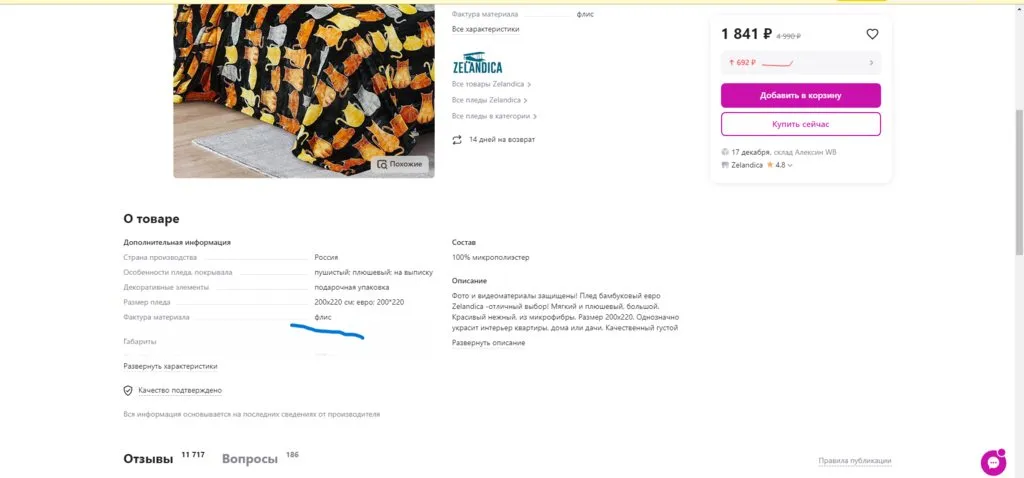Add product to favorites with heart icon
1024x478 pixels.
click(872, 34)
